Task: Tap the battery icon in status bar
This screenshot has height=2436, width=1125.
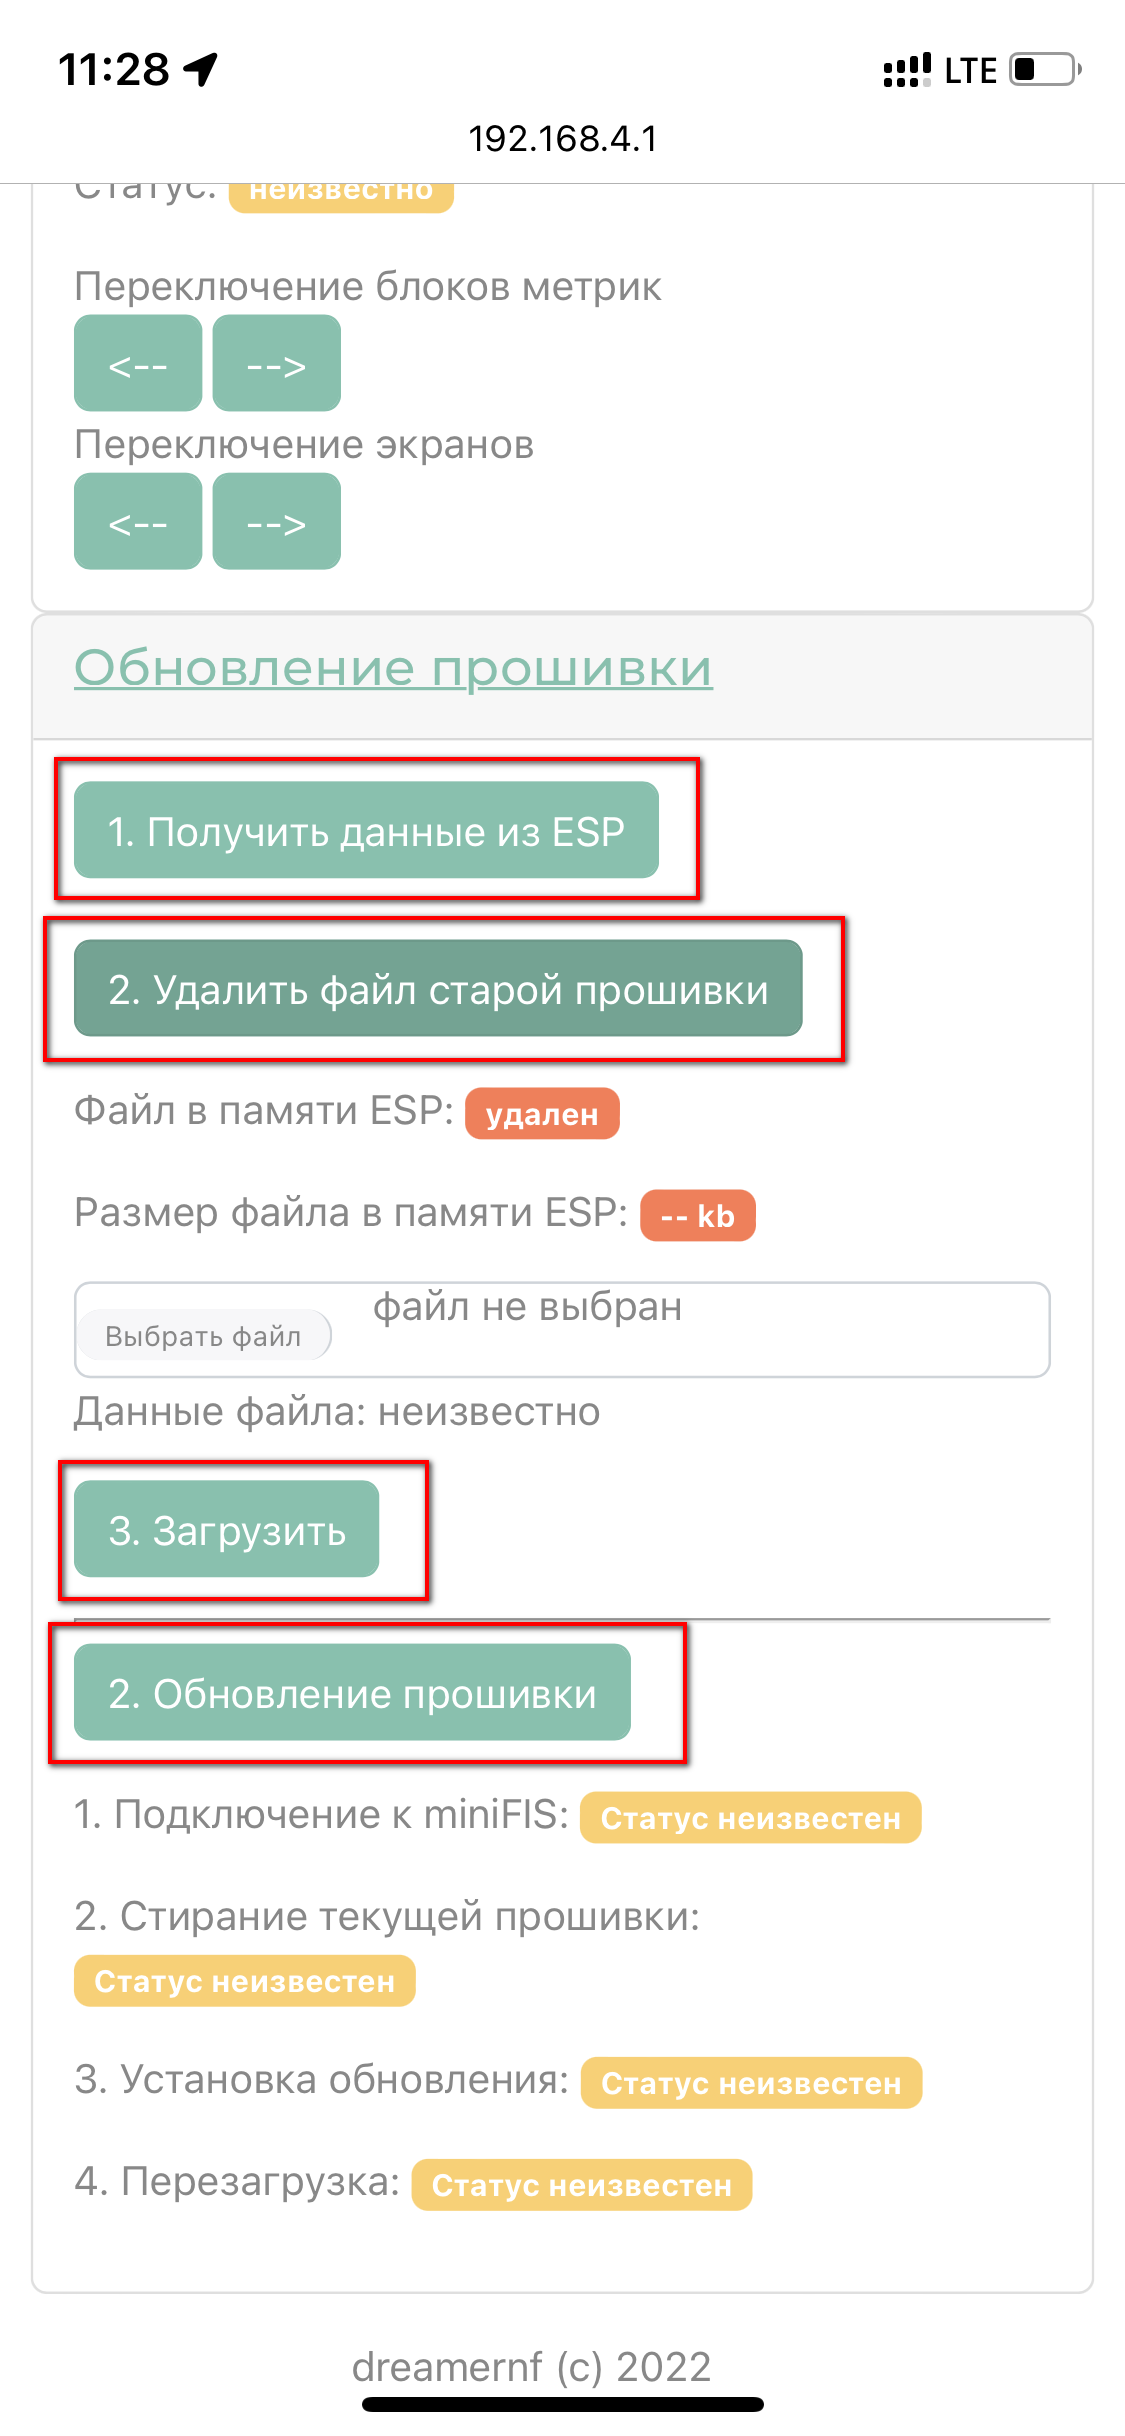Action: (1045, 70)
